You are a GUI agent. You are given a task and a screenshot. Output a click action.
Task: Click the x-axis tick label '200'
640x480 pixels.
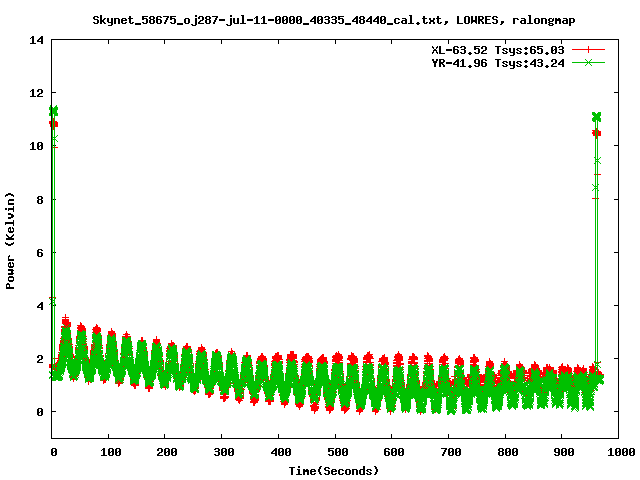pyautogui.click(x=167, y=452)
